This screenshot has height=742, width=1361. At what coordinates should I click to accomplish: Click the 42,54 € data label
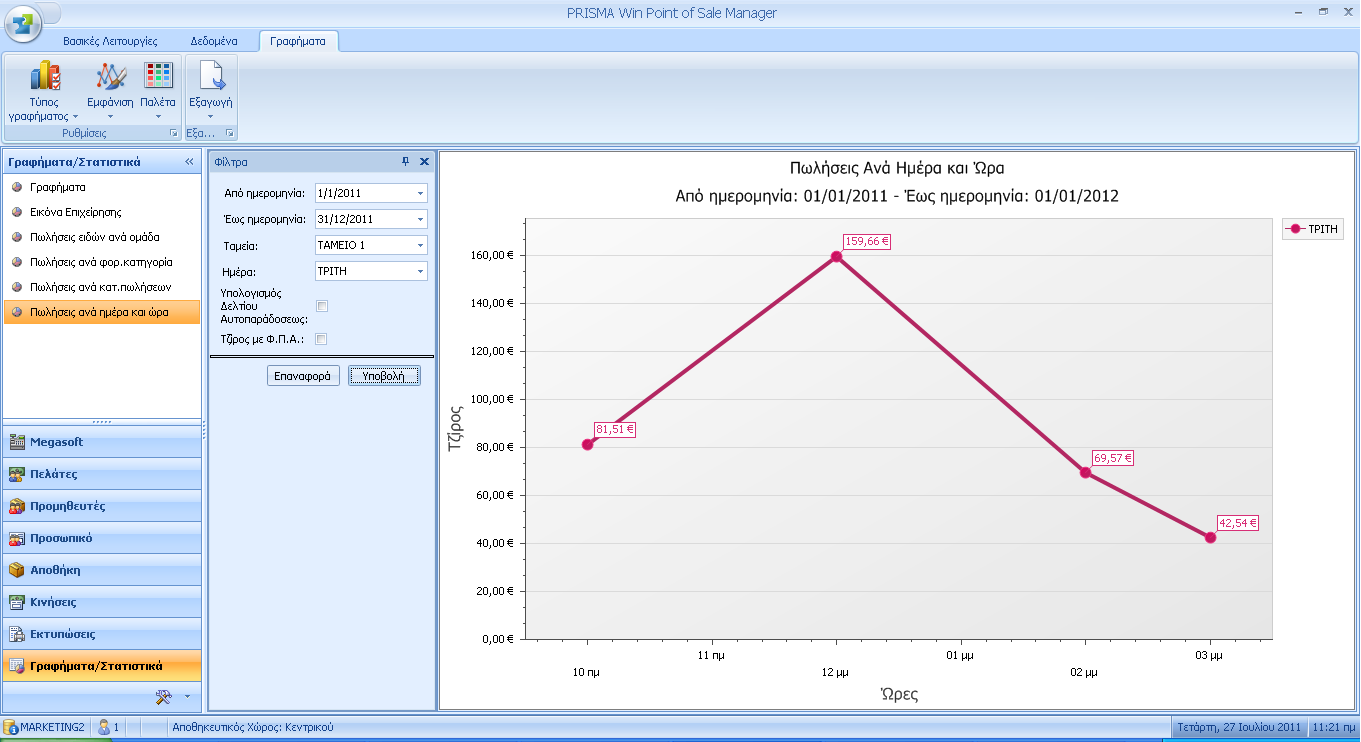(1238, 523)
